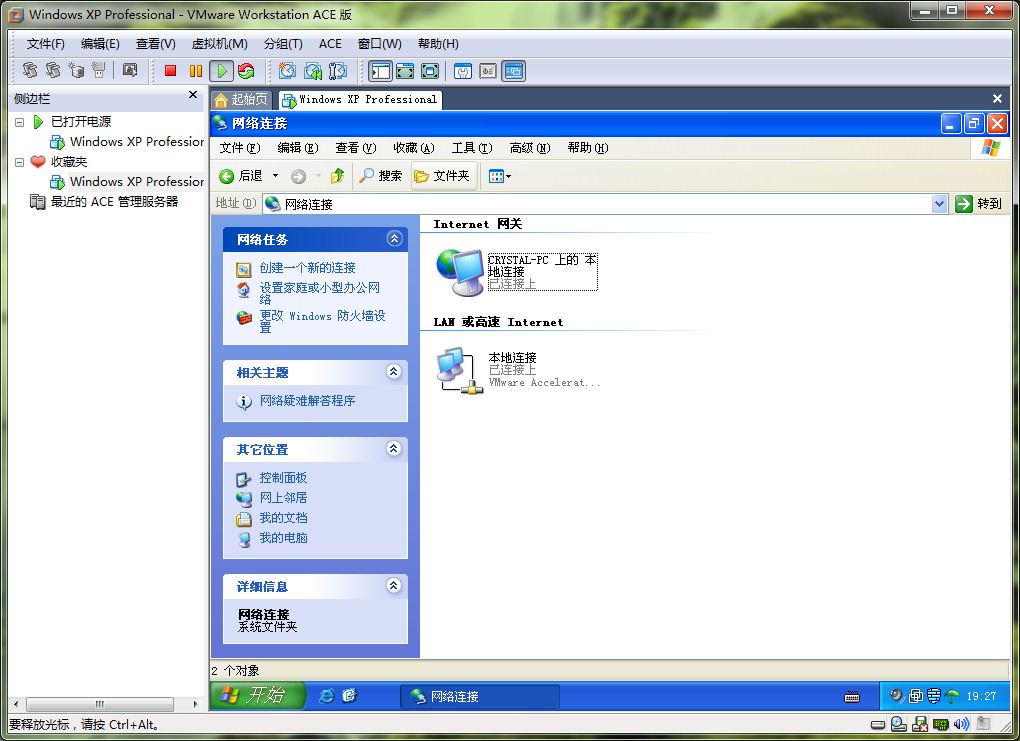This screenshot has width=1020, height=741.
Task: Click the 网络连接 taskbar button
Action: [x=479, y=696]
